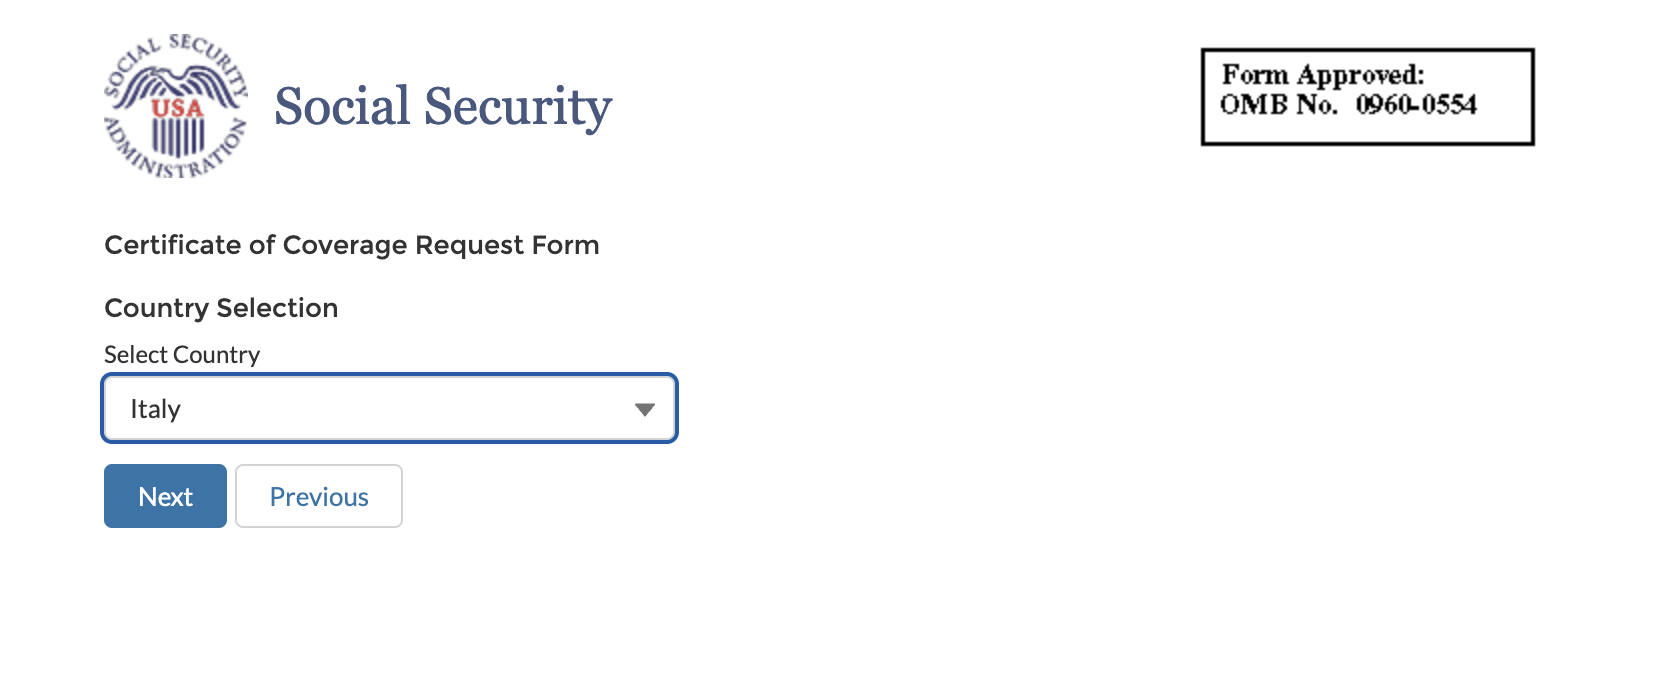Click inside the country selection input box
The width and height of the screenshot is (1662, 694).
coord(390,408)
